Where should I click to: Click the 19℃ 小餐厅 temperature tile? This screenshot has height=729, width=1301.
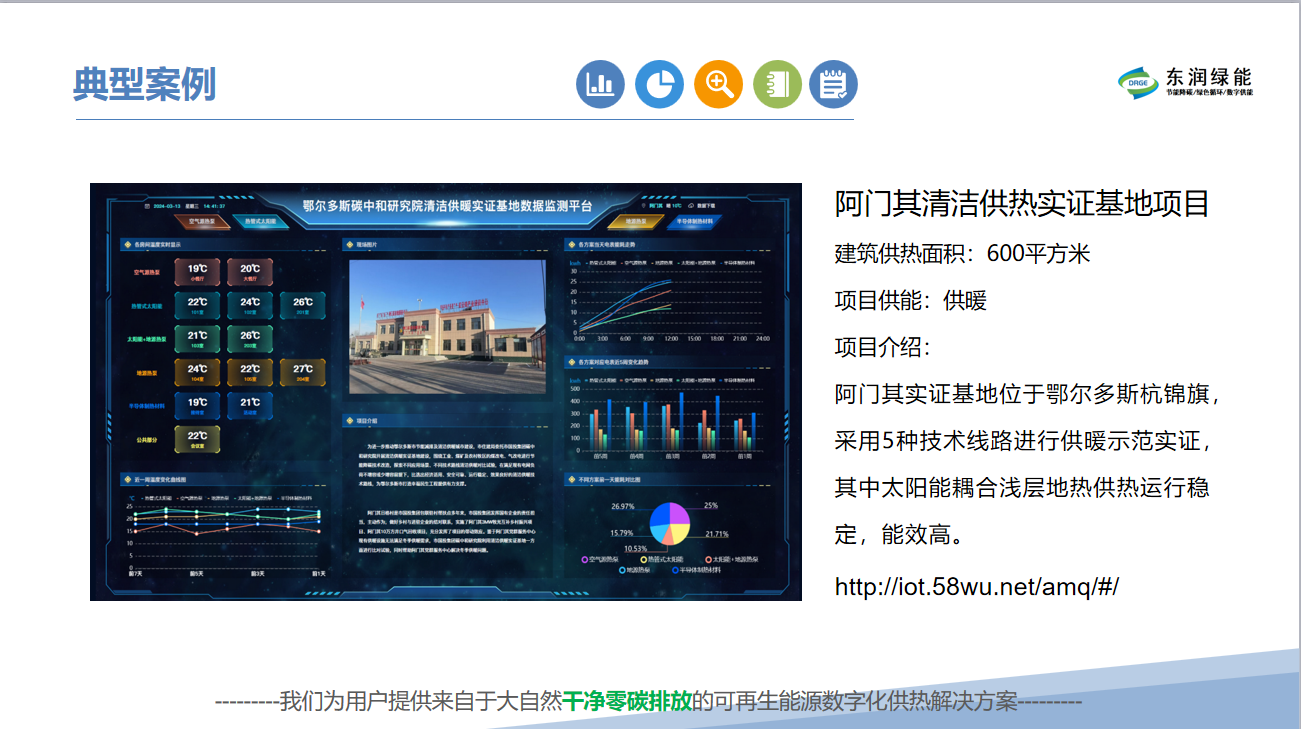pyautogui.click(x=198, y=272)
